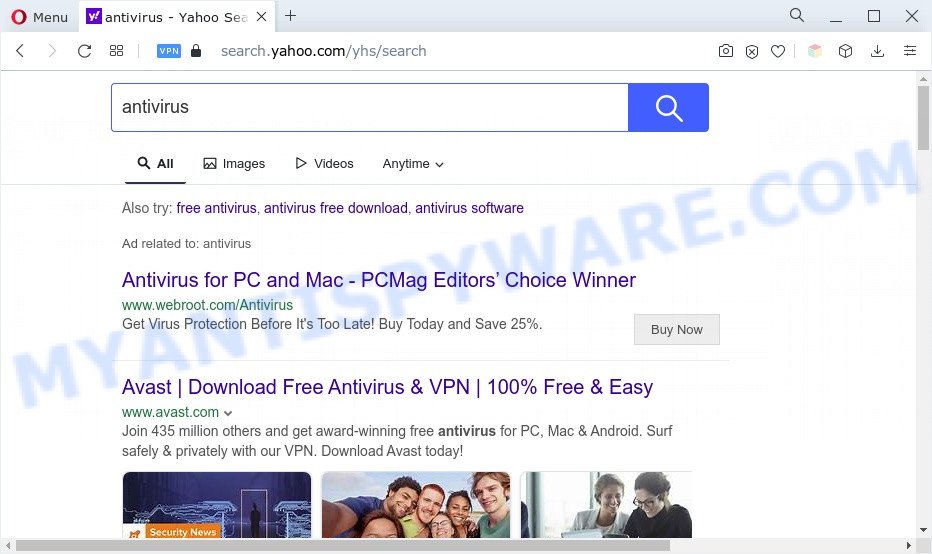Select the address bar URL
Image resolution: width=932 pixels, height=554 pixels.
coord(323,51)
